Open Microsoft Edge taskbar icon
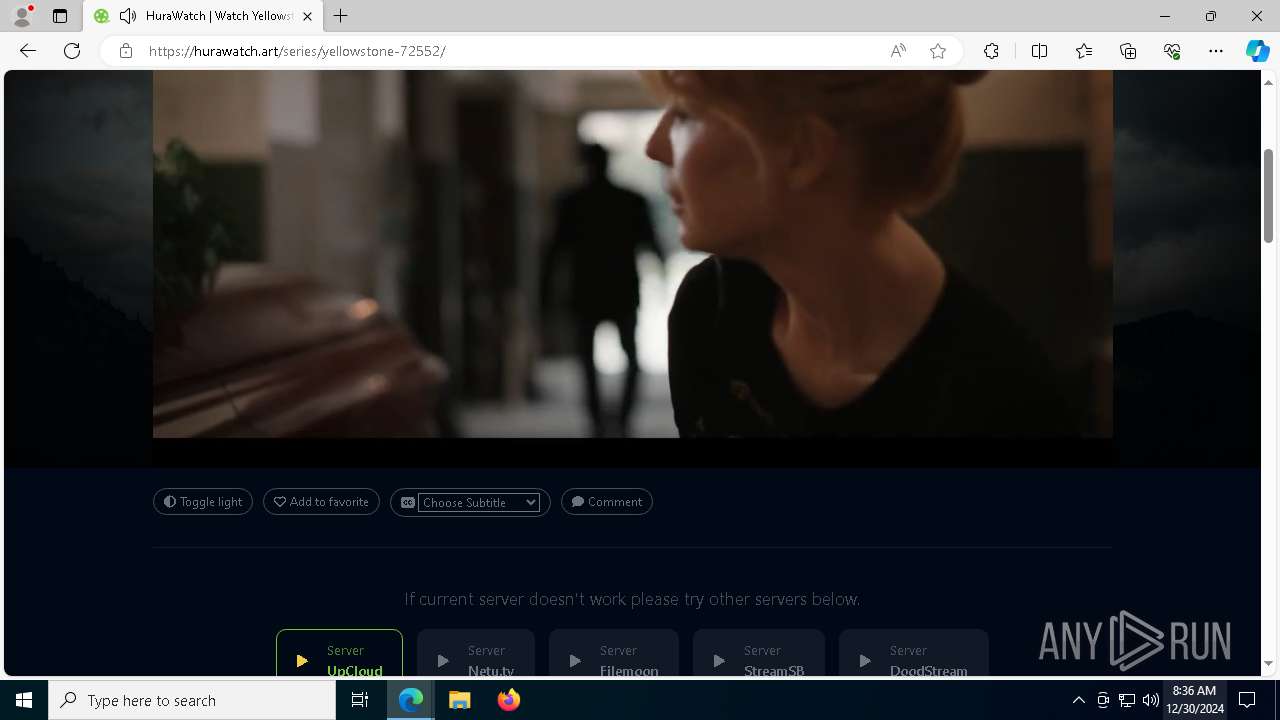Image resolution: width=1280 pixels, height=720 pixels. (411, 700)
